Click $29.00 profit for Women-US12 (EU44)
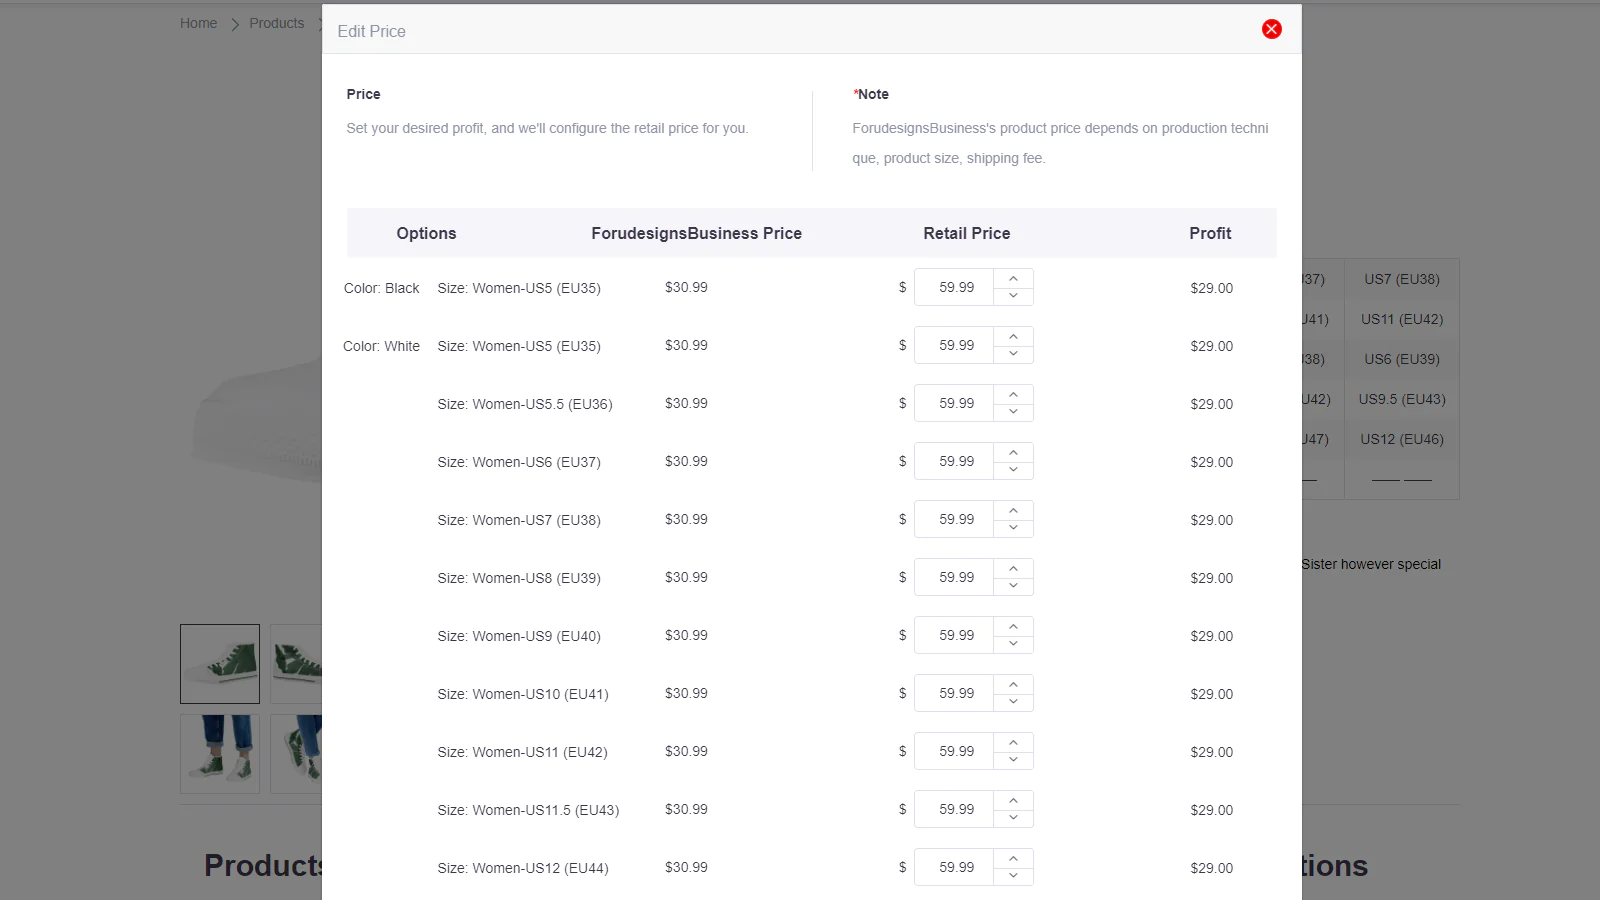Image resolution: width=1600 pixels, height=900 pixels. [1211, 868]
